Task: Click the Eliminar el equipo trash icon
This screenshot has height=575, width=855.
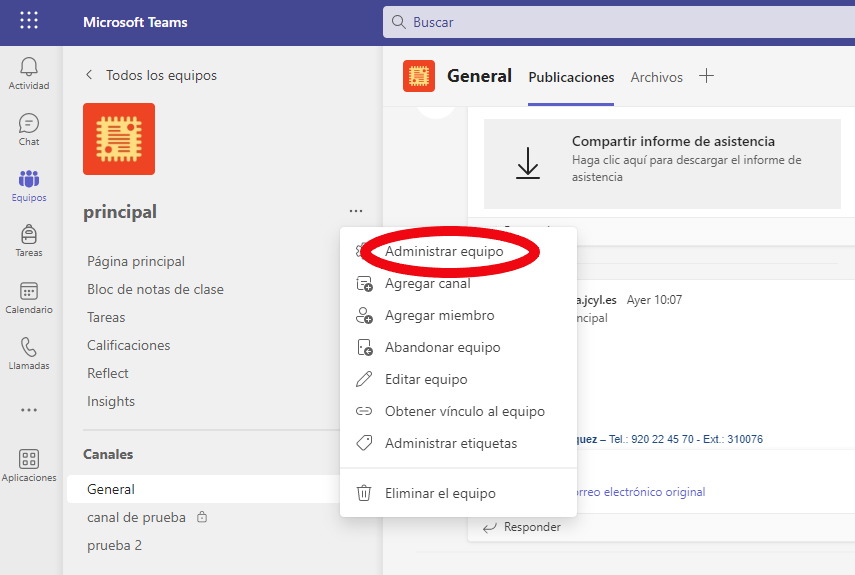Action: 364,493
